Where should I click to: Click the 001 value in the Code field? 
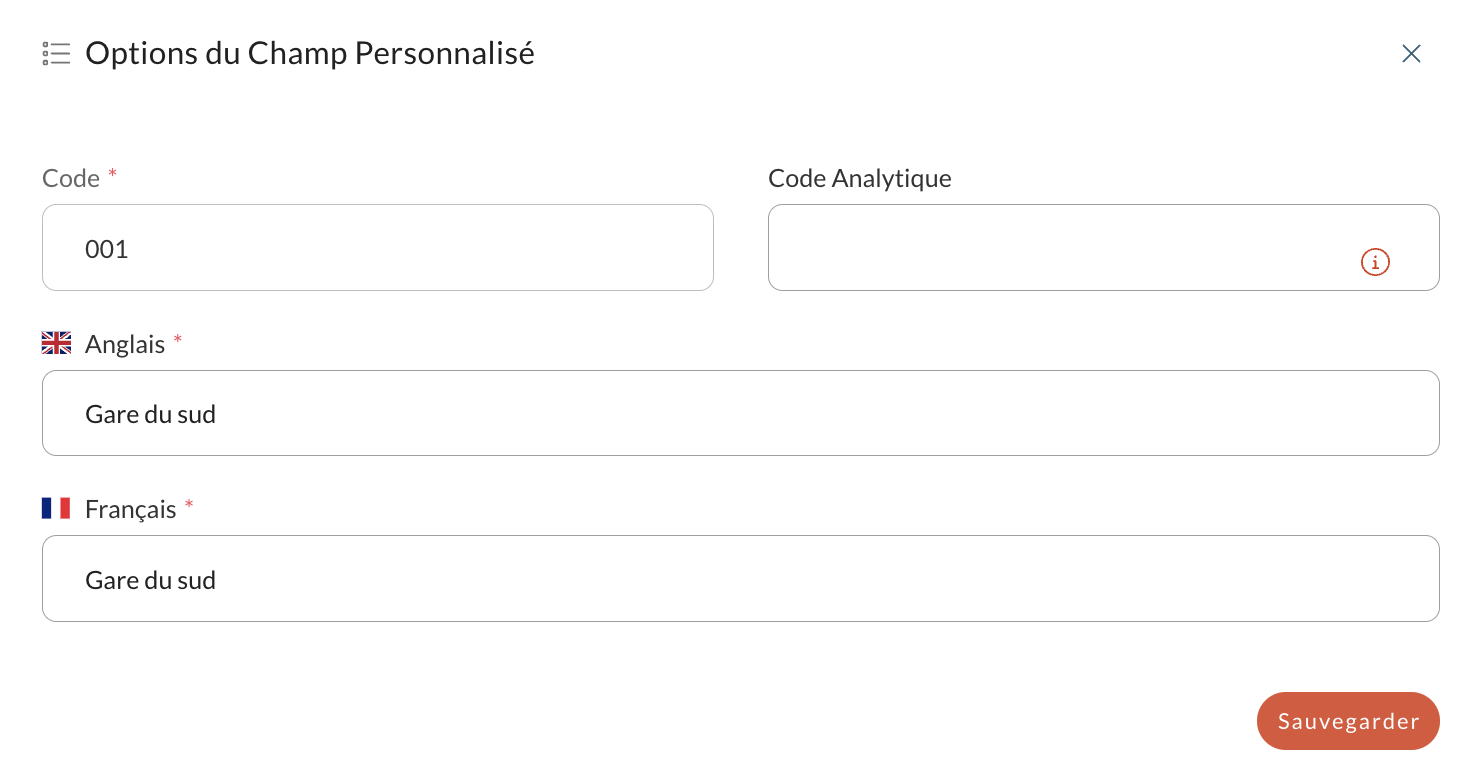coord(107,249)
